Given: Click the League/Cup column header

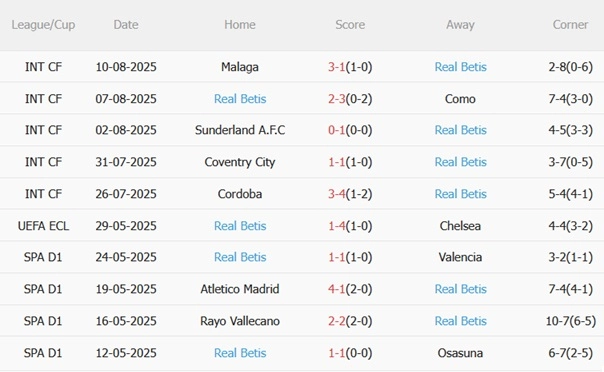Looking at the screenshot, I should (43, 25).
